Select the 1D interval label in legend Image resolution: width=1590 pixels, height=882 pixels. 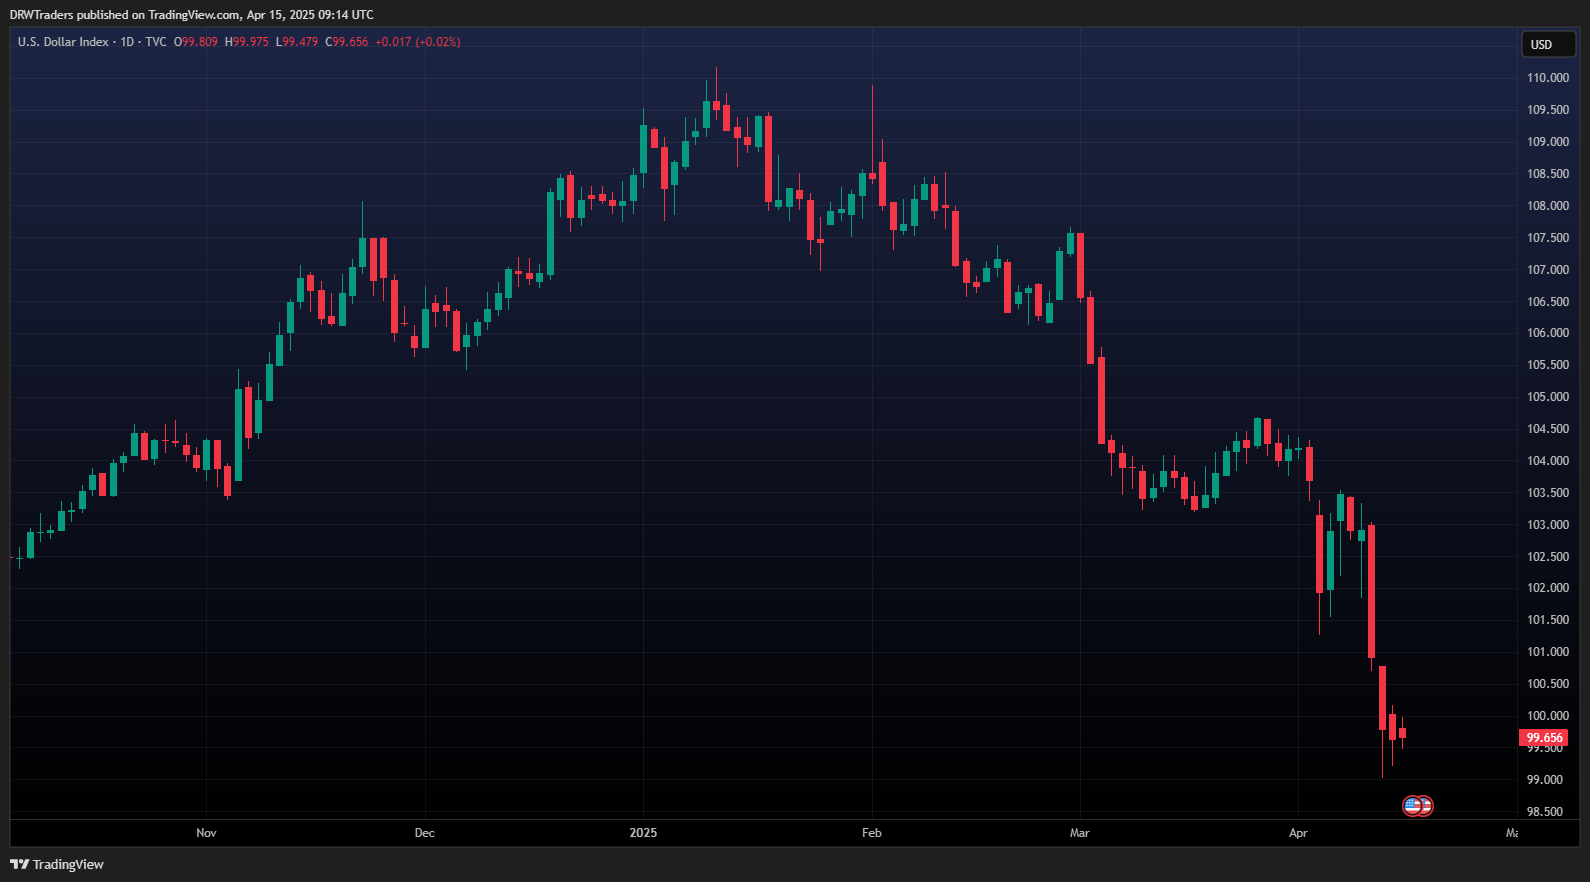[127, 42]
